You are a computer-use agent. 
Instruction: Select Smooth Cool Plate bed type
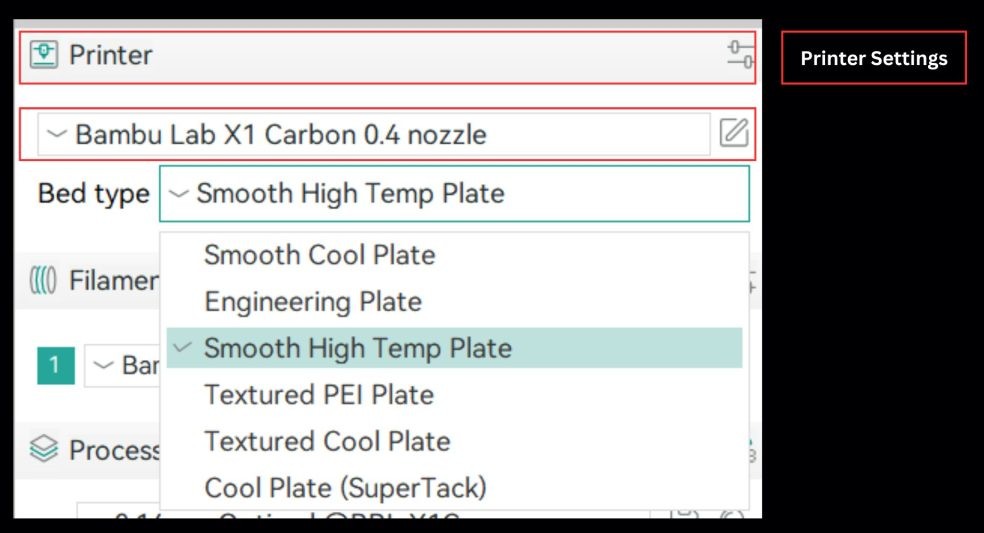(319, 255)
